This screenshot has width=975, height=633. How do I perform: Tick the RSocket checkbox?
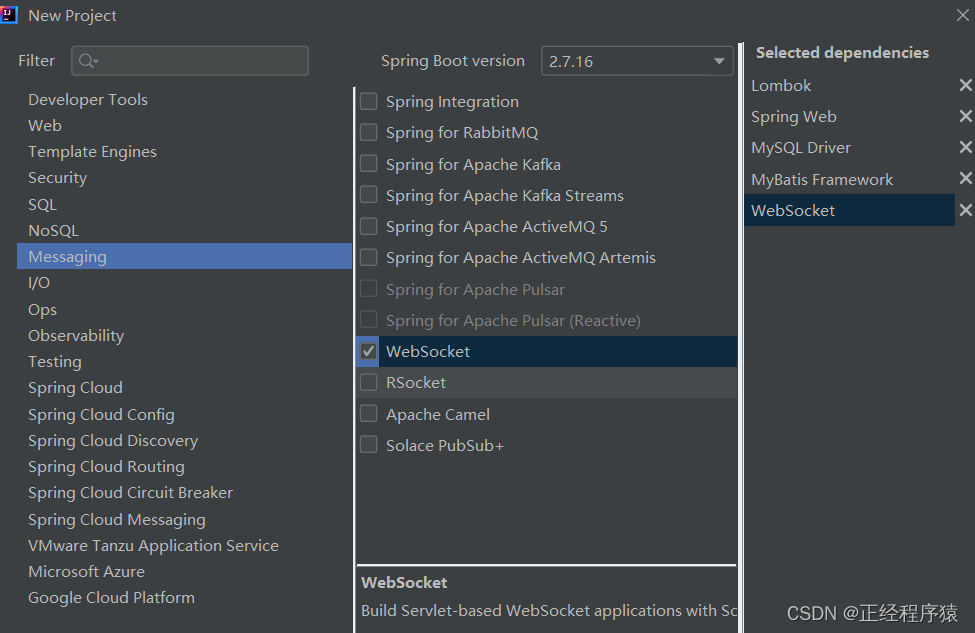tap(369, 383)
